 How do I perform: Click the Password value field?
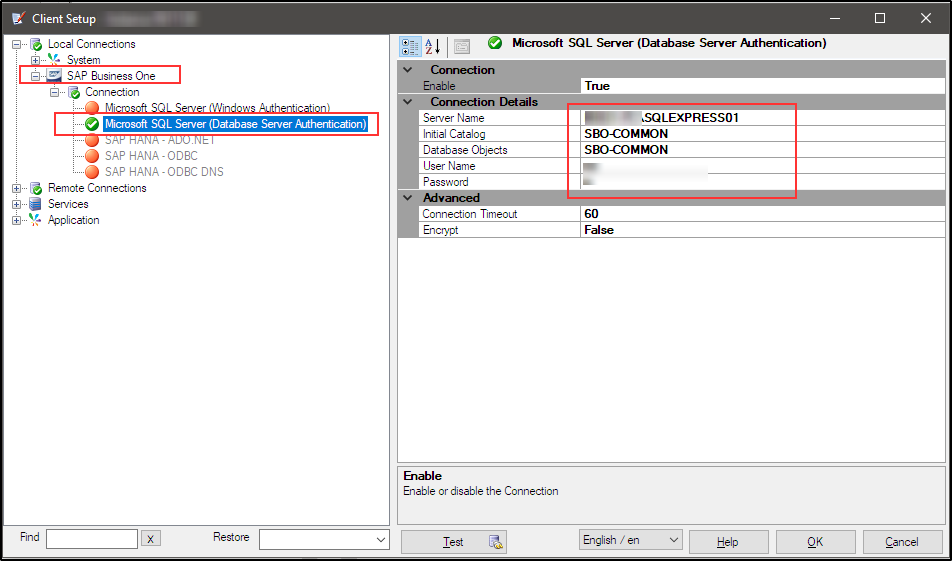click(763, 182)
